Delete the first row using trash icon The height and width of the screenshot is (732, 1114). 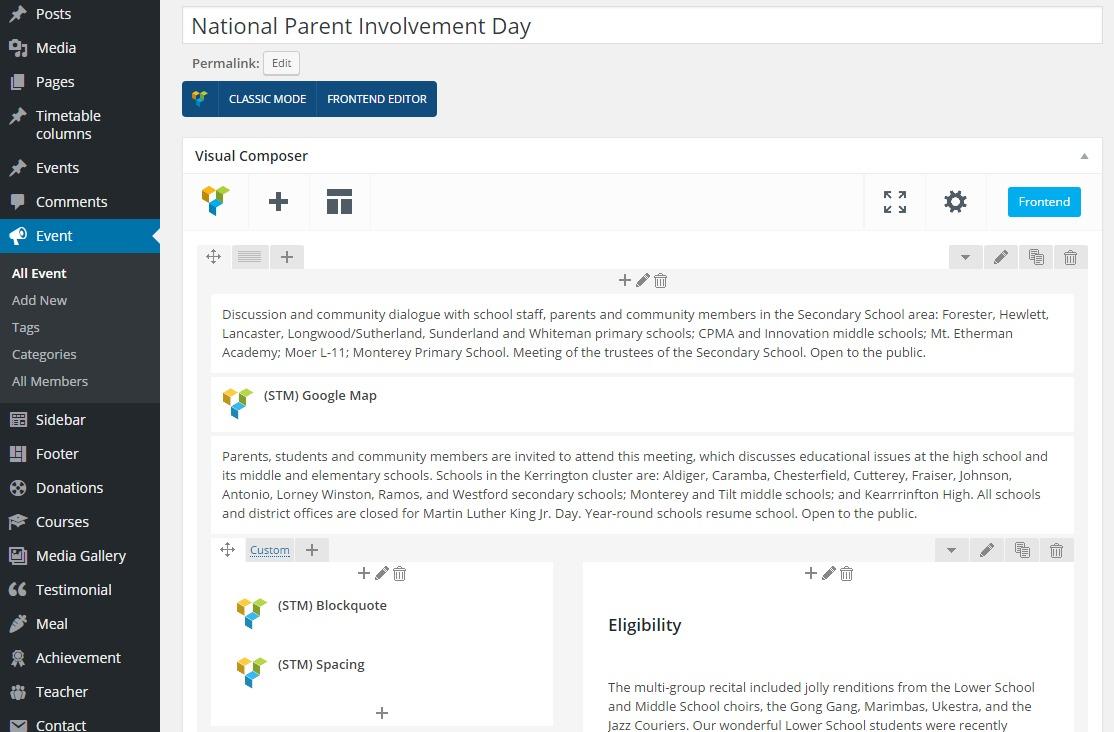pos(1070,257)
